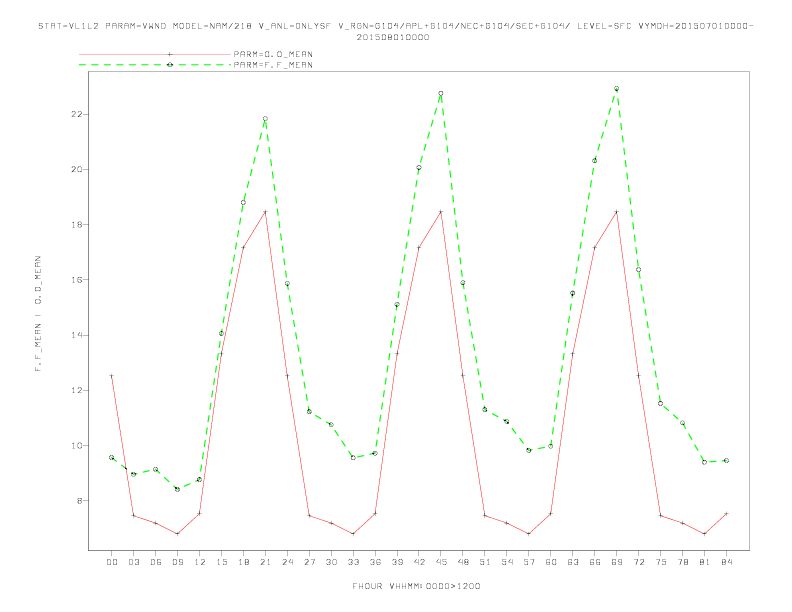Click green F.F_MEAN peak marker at hour 21

tap(265, 119)
